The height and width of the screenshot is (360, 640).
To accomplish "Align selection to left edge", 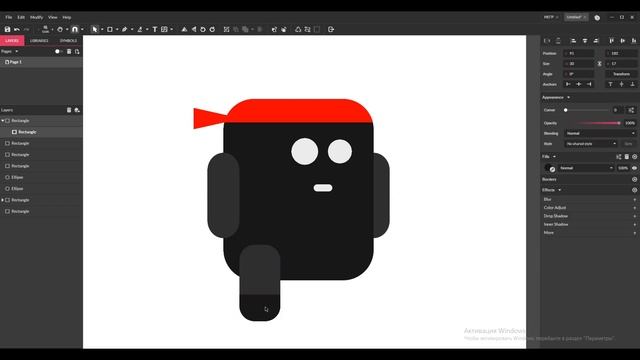I will click(x=573, y=41).
